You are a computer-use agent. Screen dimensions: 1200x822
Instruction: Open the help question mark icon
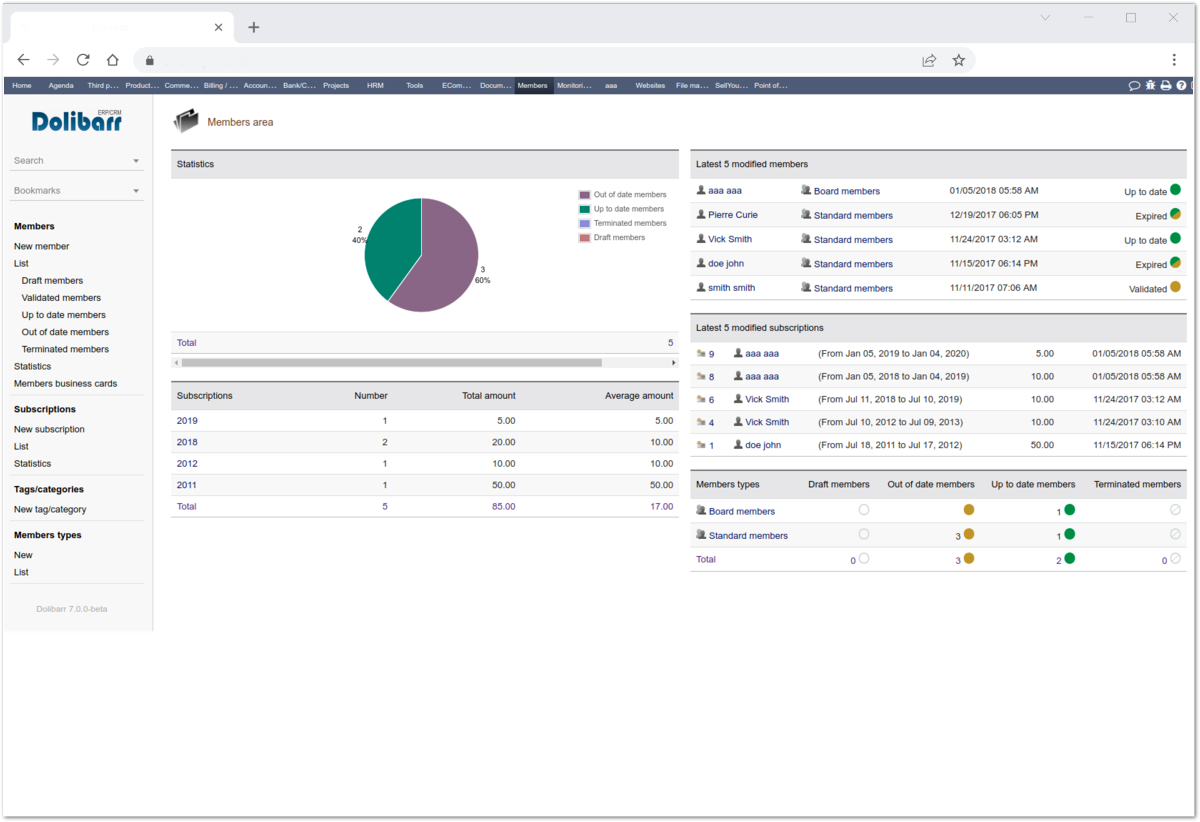[1181, 86]
